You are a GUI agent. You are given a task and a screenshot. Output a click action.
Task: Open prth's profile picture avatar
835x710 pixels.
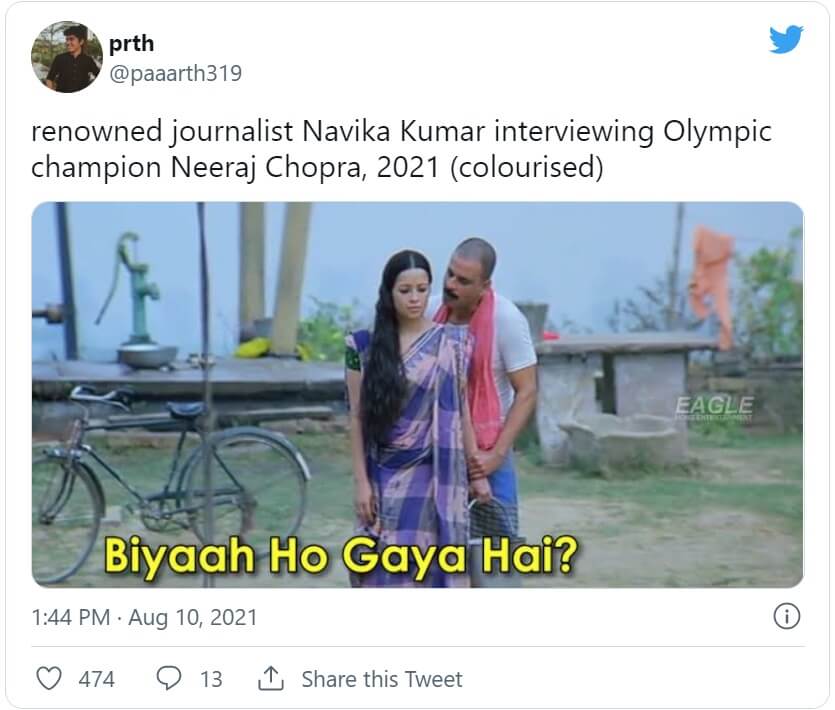[66, 59]
